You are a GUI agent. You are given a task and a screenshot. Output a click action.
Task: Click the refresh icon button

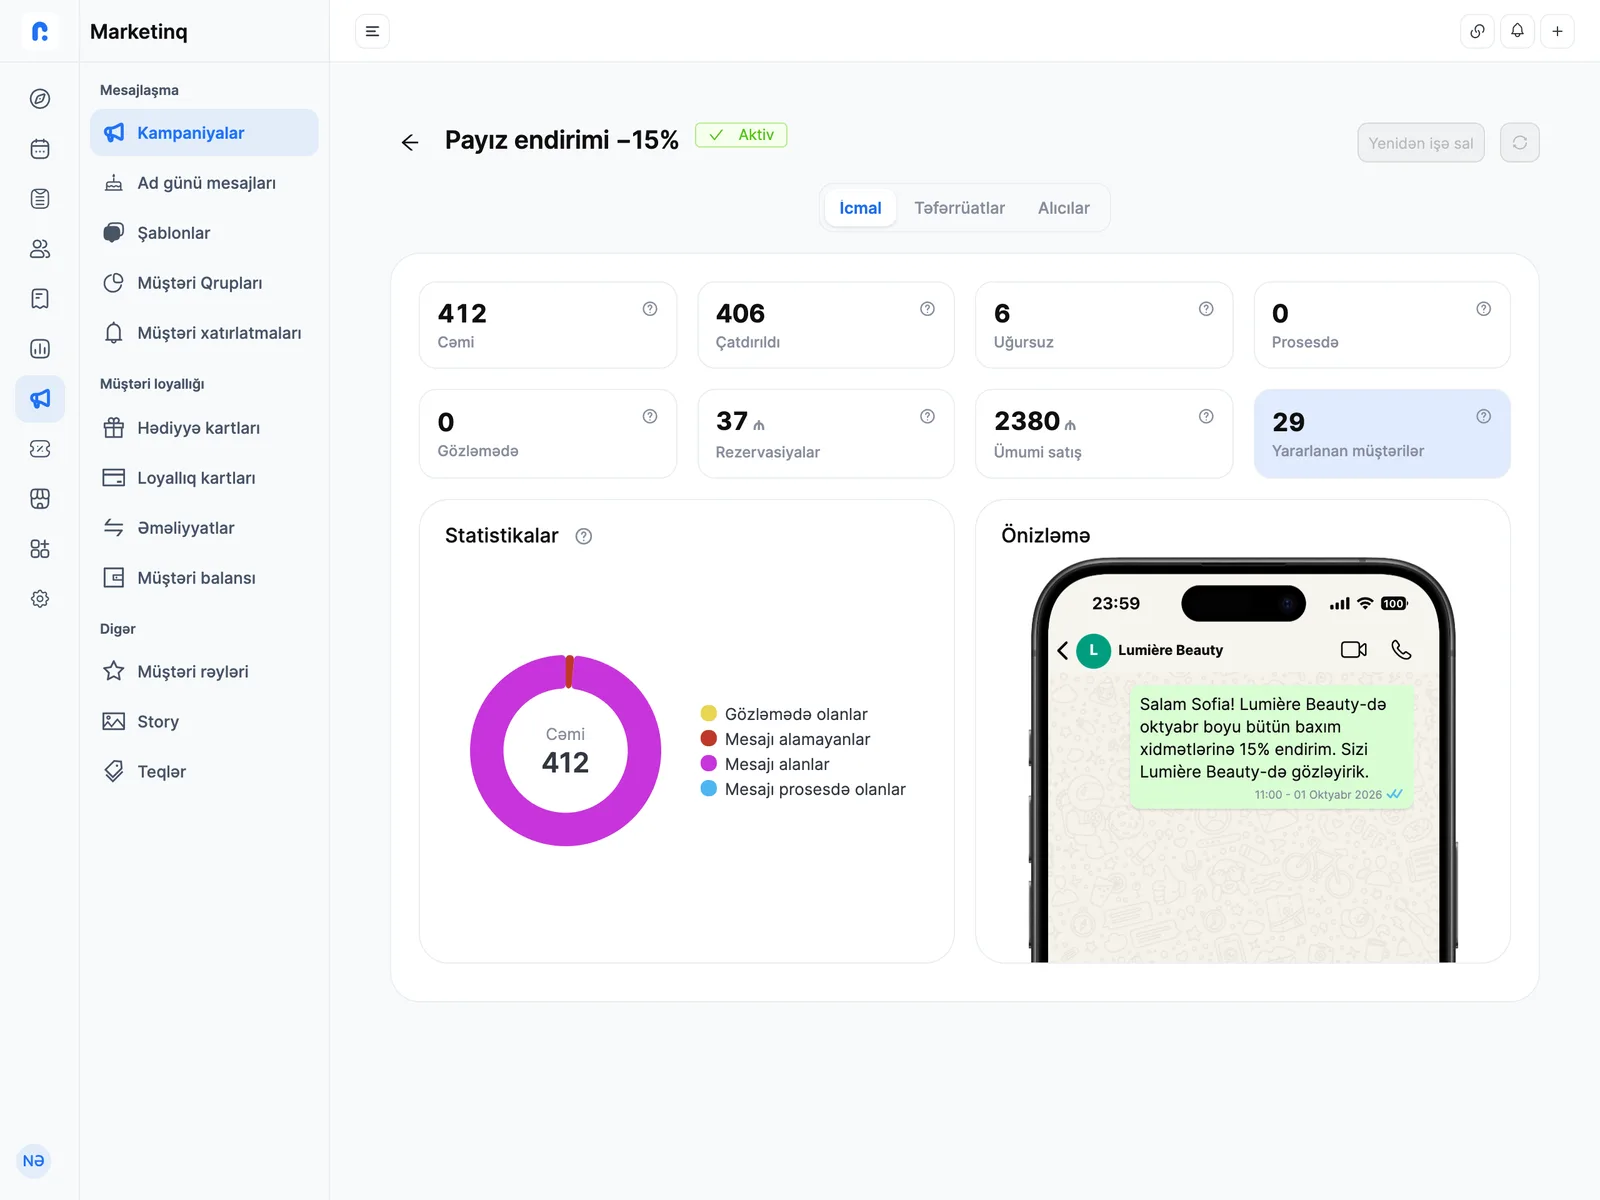(1520, 143)
